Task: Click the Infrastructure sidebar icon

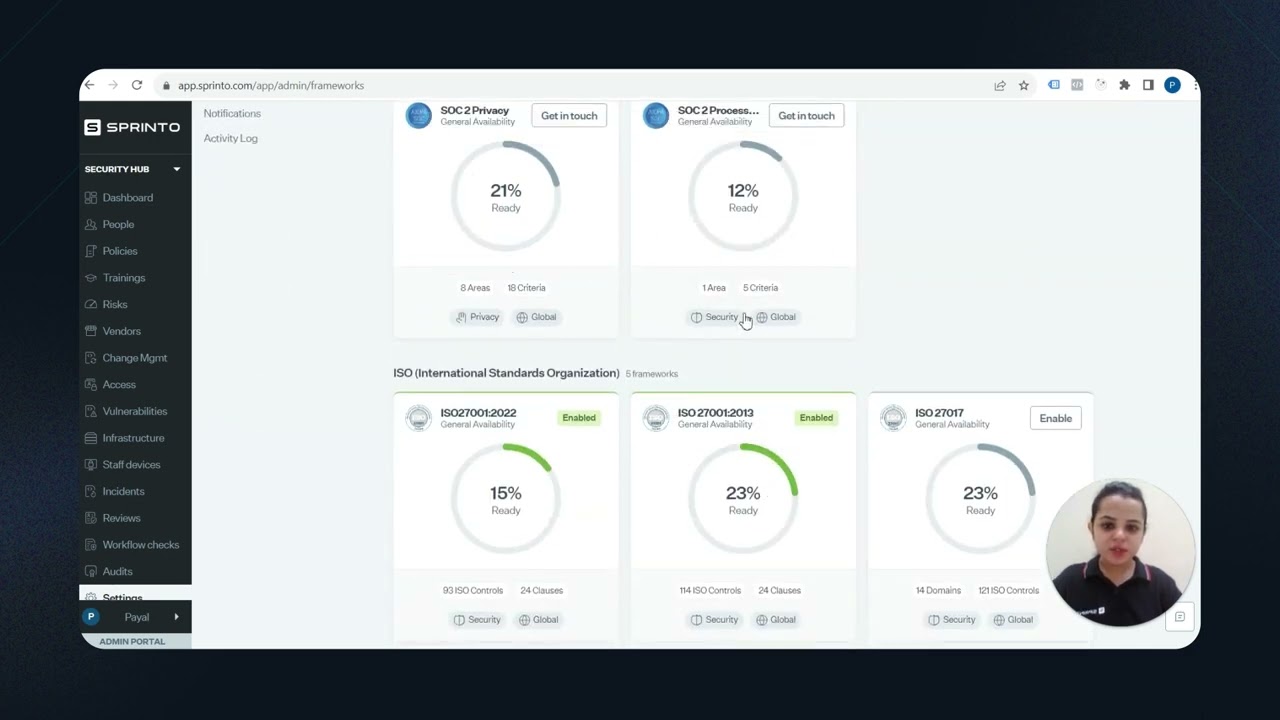Action: pos(91,438)
